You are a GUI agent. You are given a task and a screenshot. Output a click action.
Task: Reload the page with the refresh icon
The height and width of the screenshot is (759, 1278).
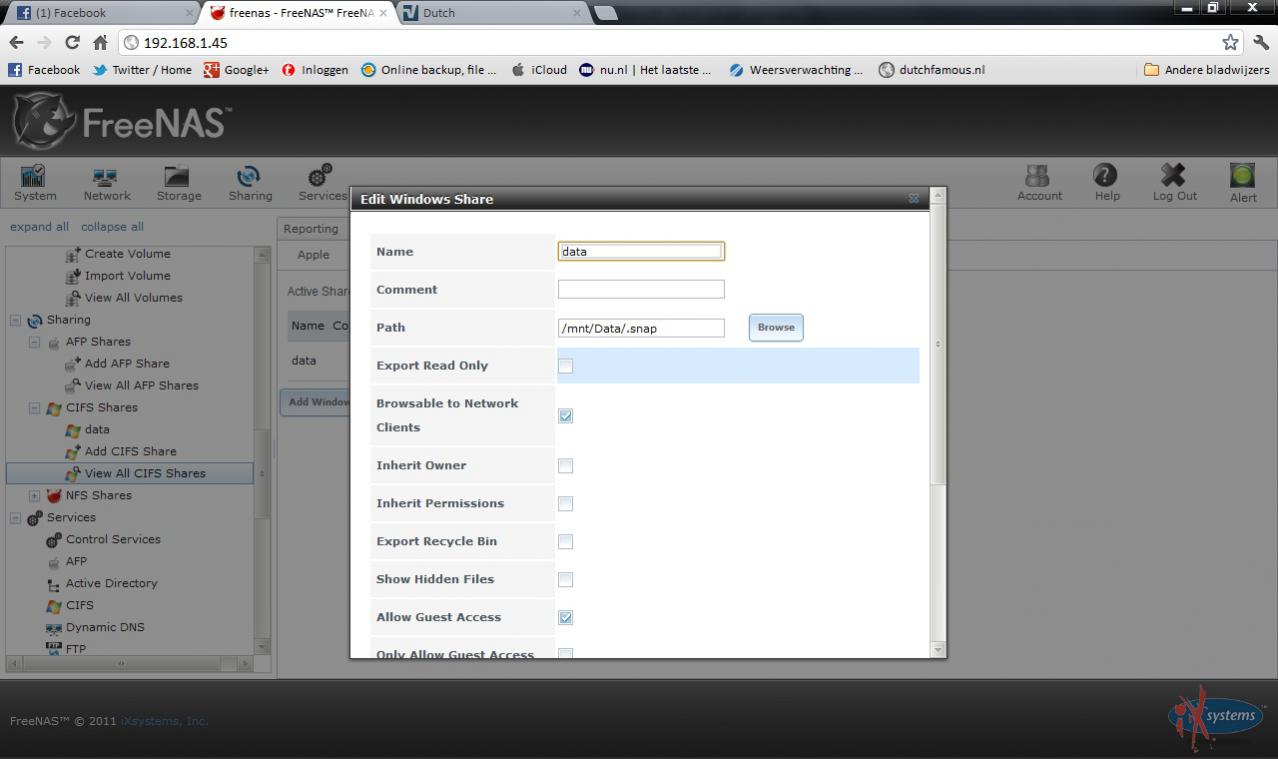point(72,42)
